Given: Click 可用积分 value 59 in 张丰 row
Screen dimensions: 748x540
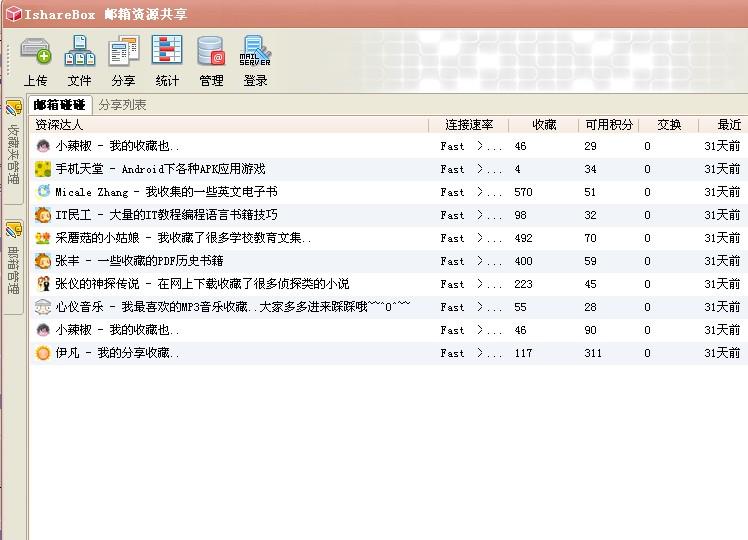Looking at the screenshot, I should pyautogui.click(x=590, y=261).
